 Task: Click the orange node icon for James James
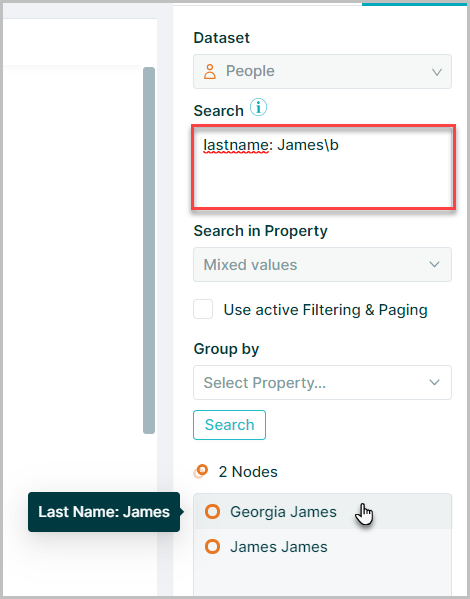[212, 547]
